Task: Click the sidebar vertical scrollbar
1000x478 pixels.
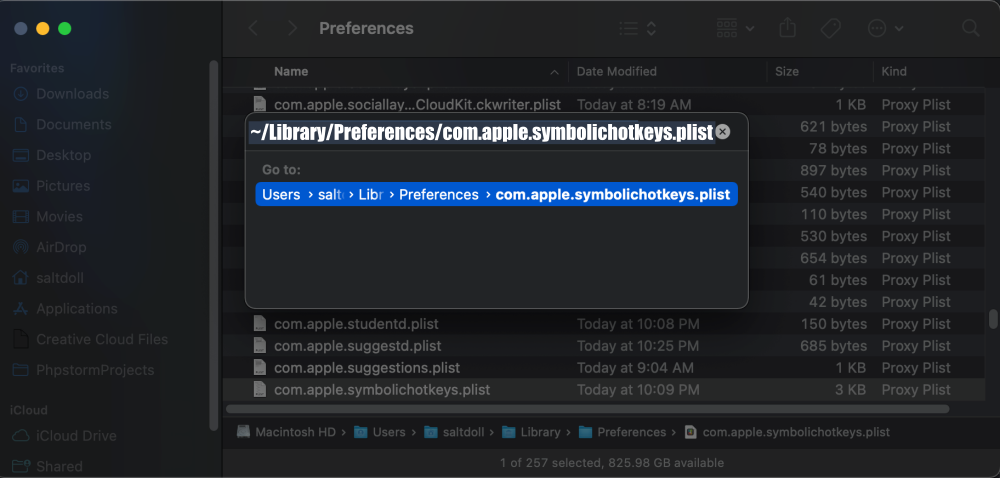Action: tap(214, 245)
